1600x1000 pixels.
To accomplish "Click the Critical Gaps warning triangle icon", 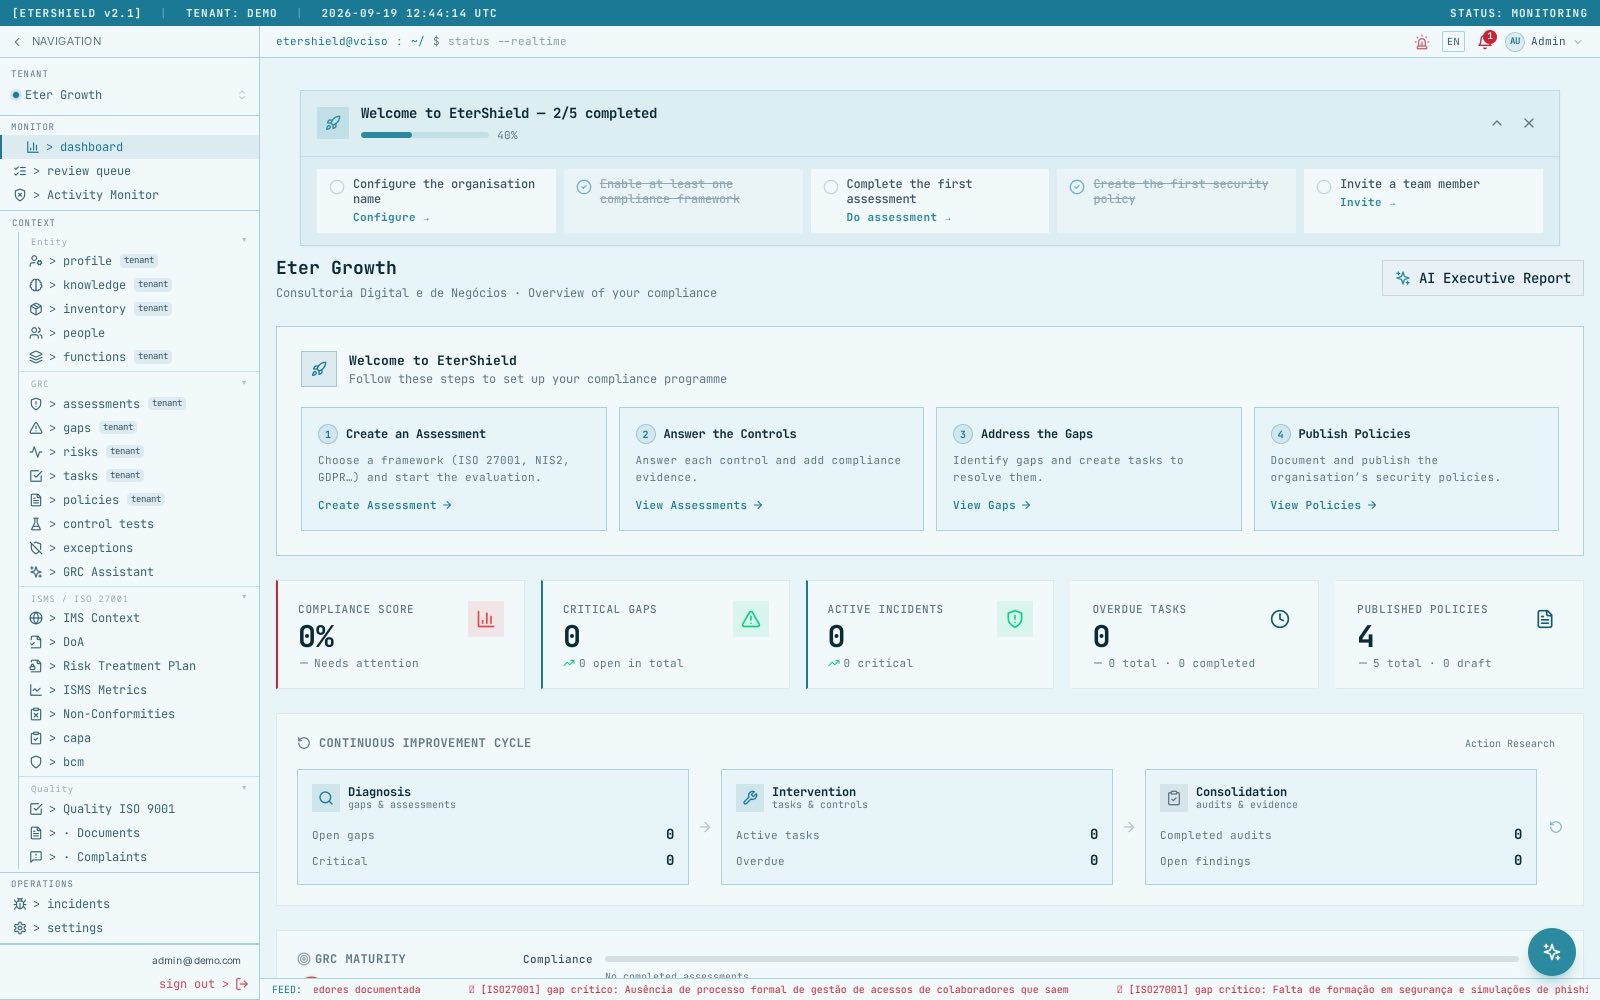I will [x=751, y=619].
